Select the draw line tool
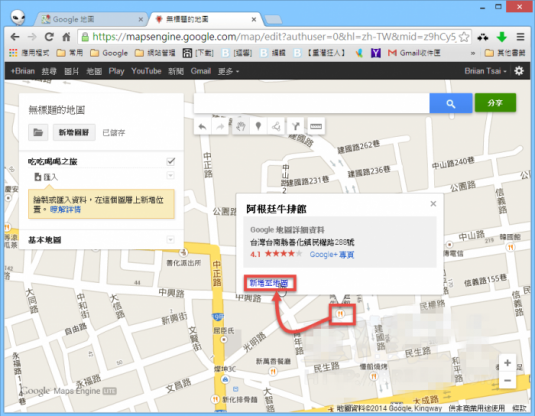 [276, 127]
